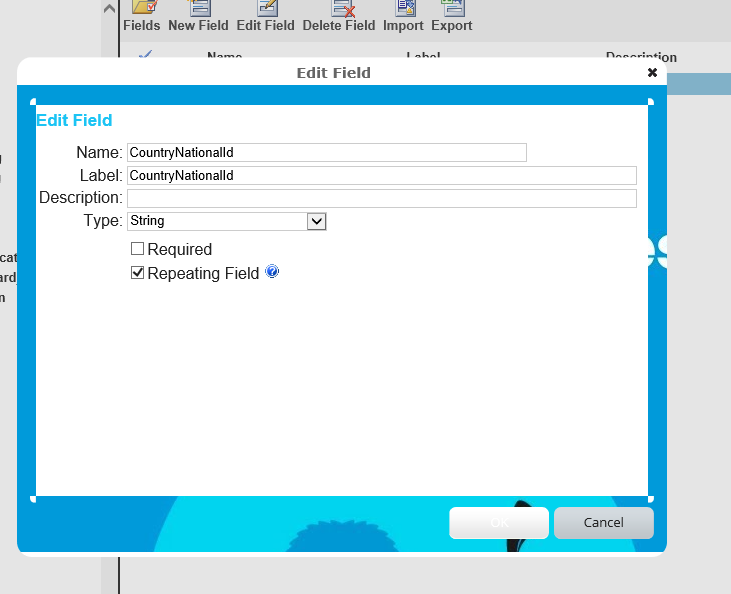Click the Description input field
Screen dimensions: 731x594
pos(382,198)
